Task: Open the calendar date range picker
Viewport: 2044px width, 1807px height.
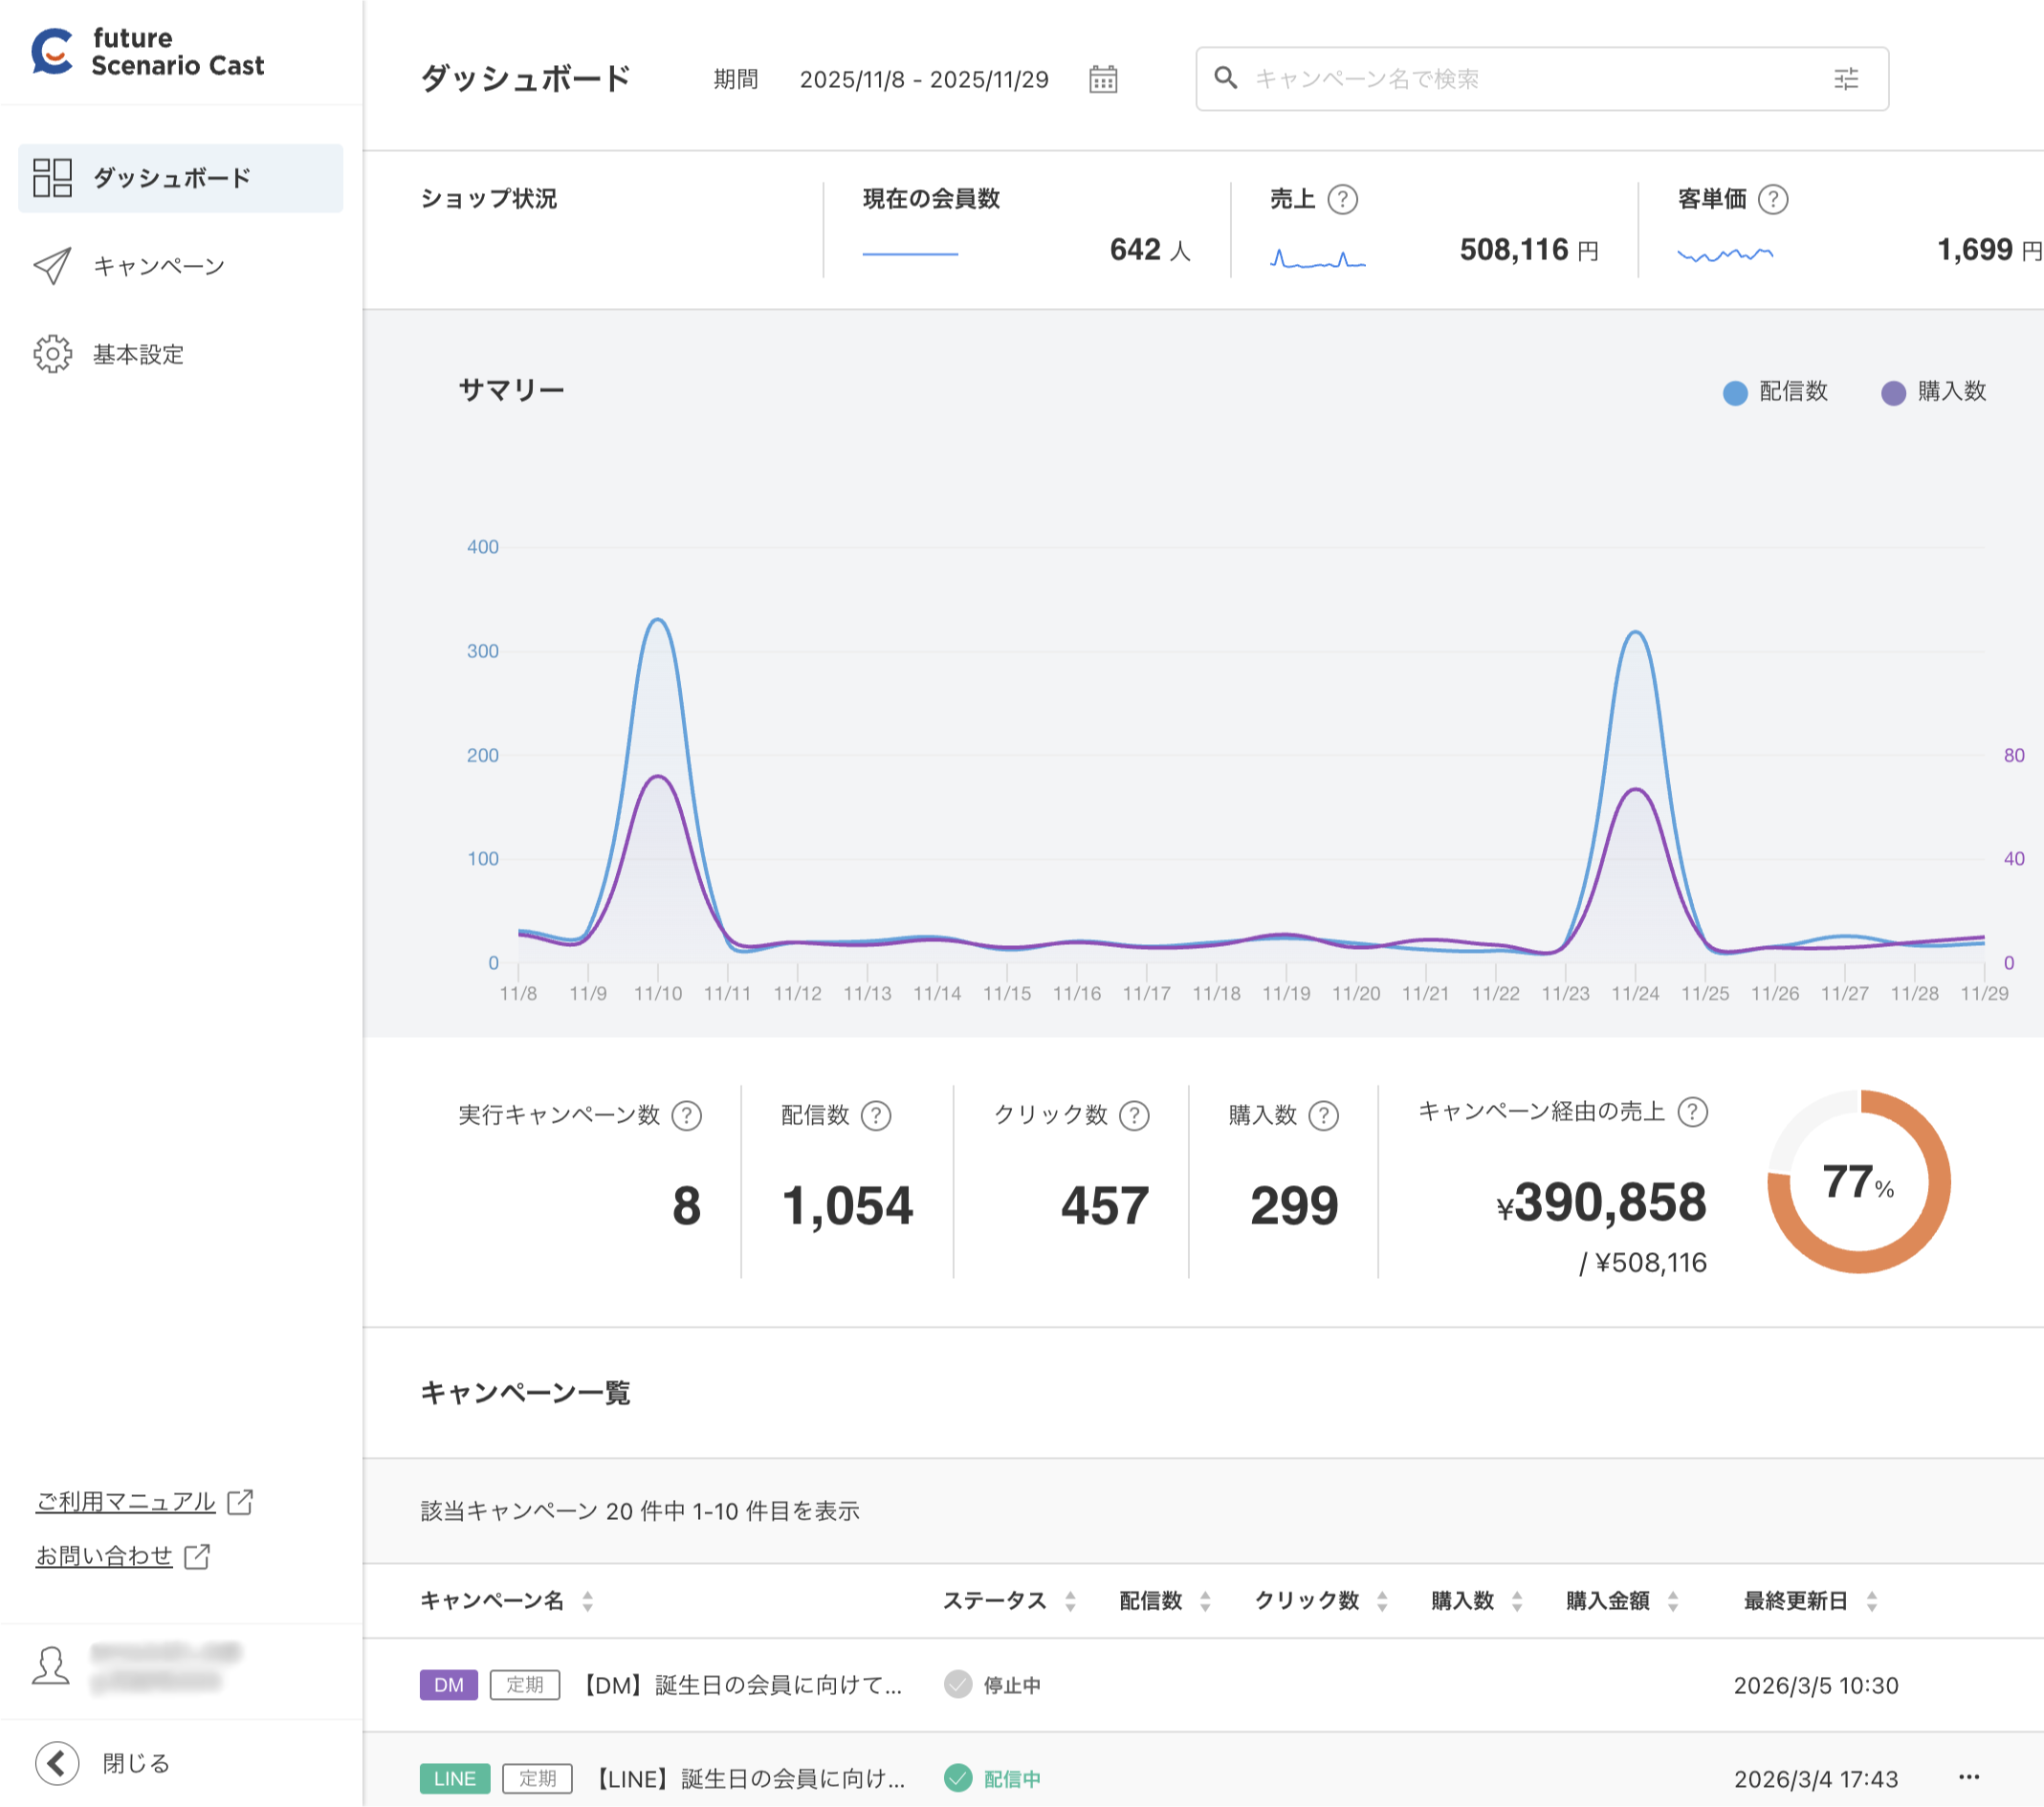Action: coord(1104,79)
